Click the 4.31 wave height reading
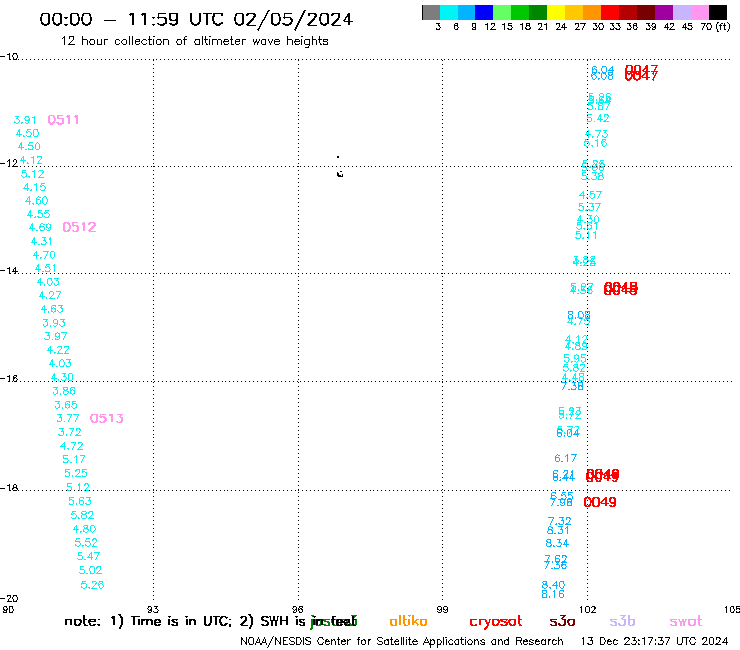Image resolution: width=740 pixels, height=650 pixels. (x=42, y=241)
